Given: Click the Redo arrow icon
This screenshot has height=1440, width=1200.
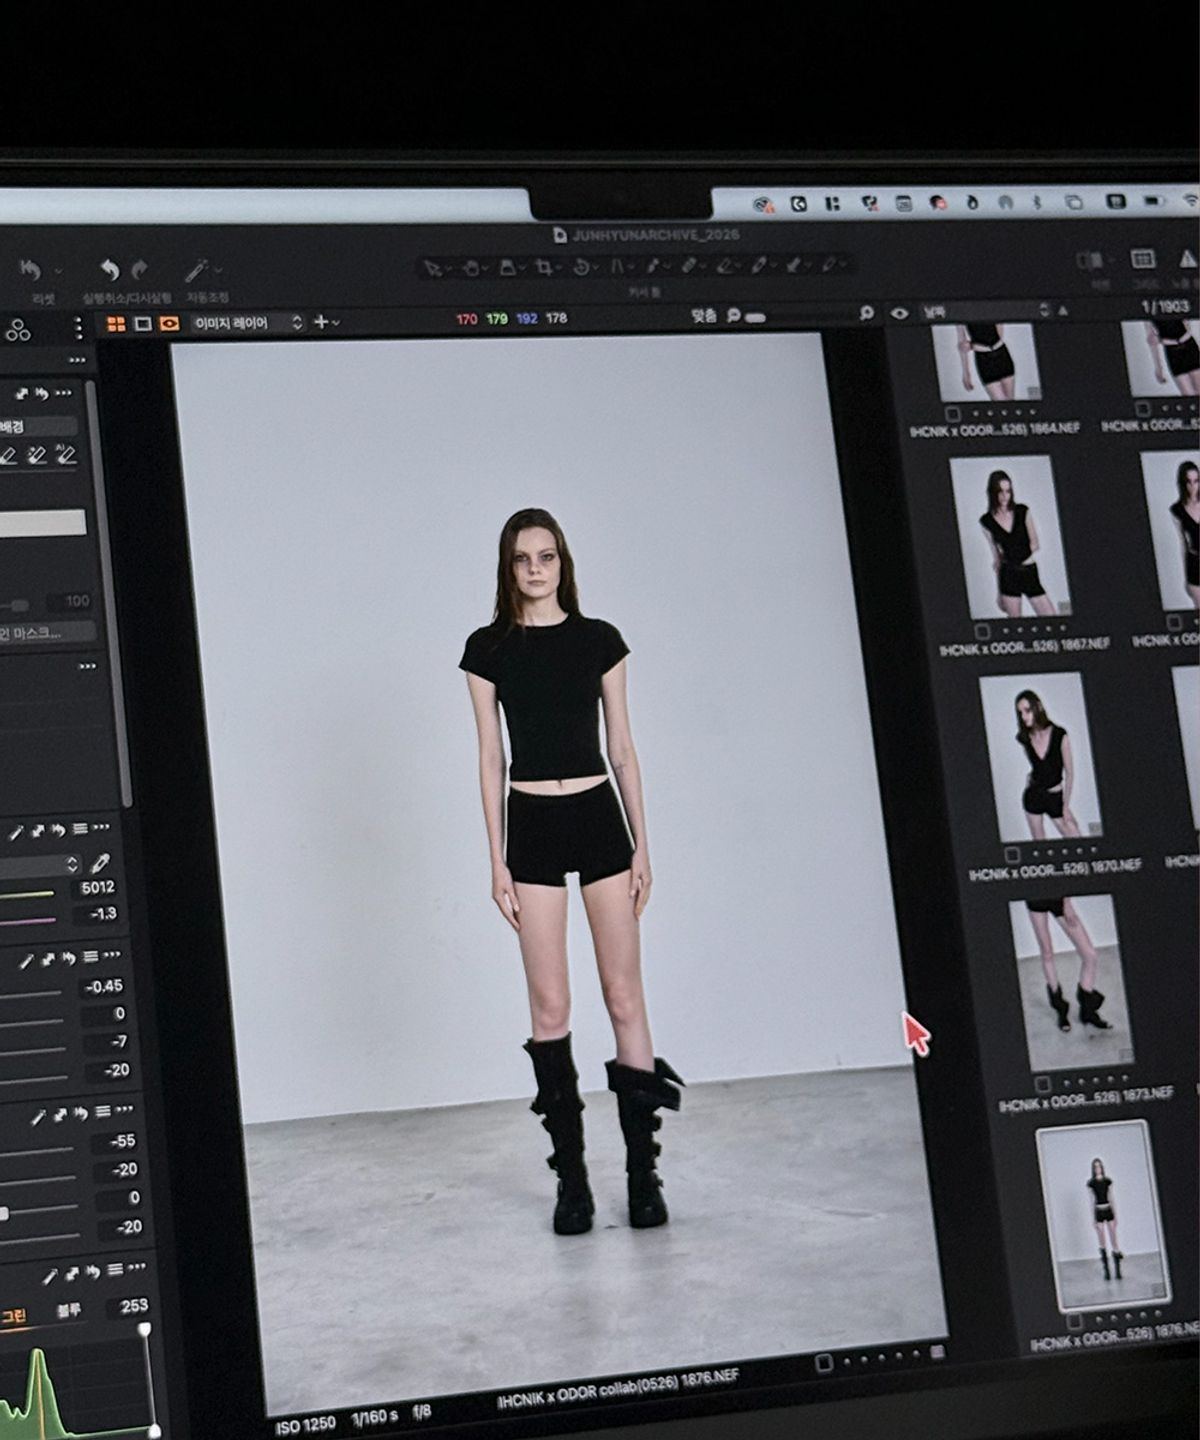Looking at the screenshot, I should [x=140, y=269].
